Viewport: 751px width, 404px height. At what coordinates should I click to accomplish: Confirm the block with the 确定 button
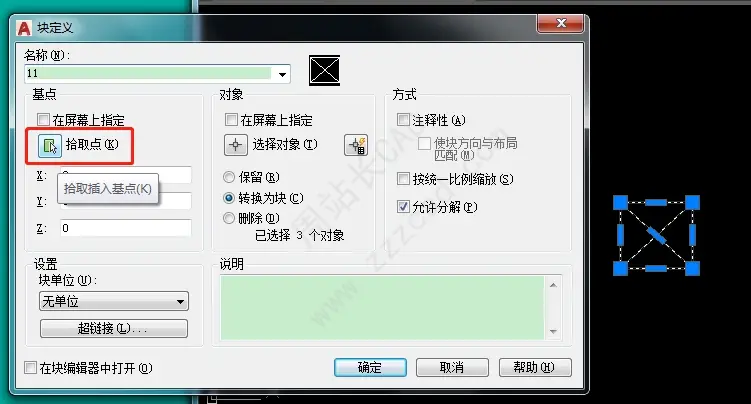click(x=370, y=367)
